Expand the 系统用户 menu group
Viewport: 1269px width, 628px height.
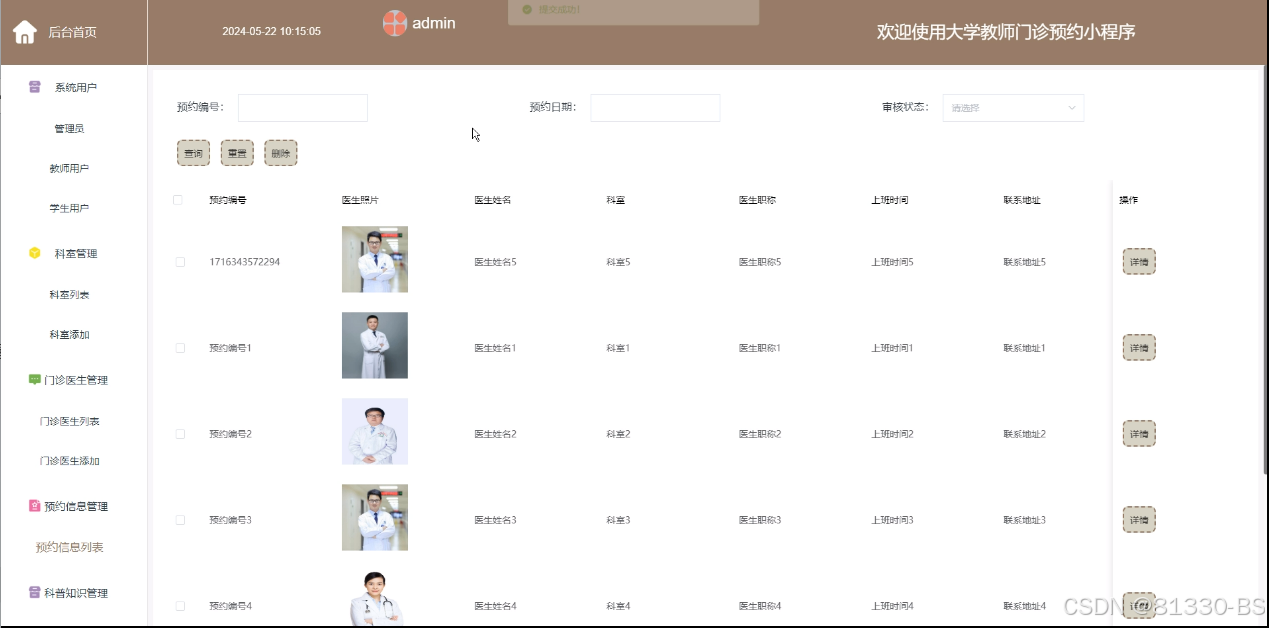(74, 88)
